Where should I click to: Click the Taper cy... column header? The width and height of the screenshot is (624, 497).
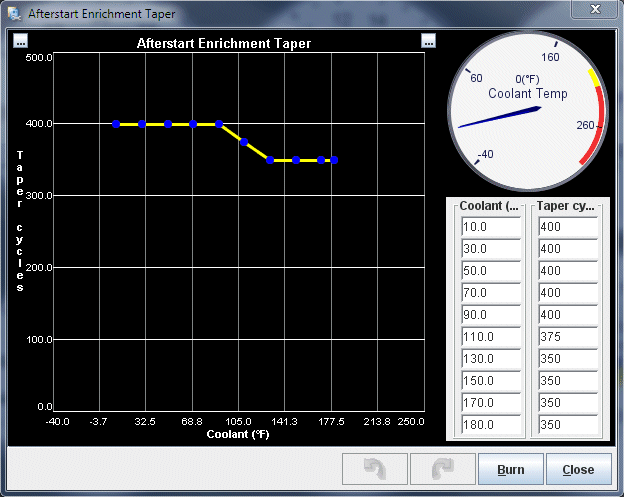566,206
